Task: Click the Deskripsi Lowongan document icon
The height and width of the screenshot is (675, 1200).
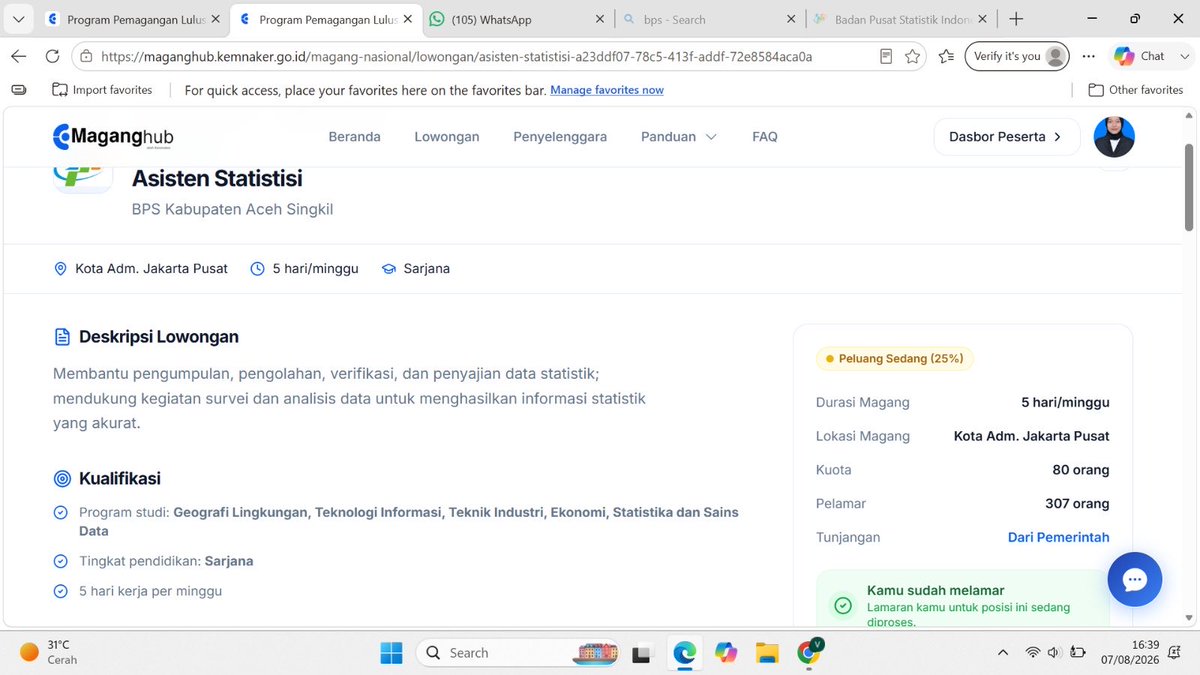Action: click(x=62, y=337)
